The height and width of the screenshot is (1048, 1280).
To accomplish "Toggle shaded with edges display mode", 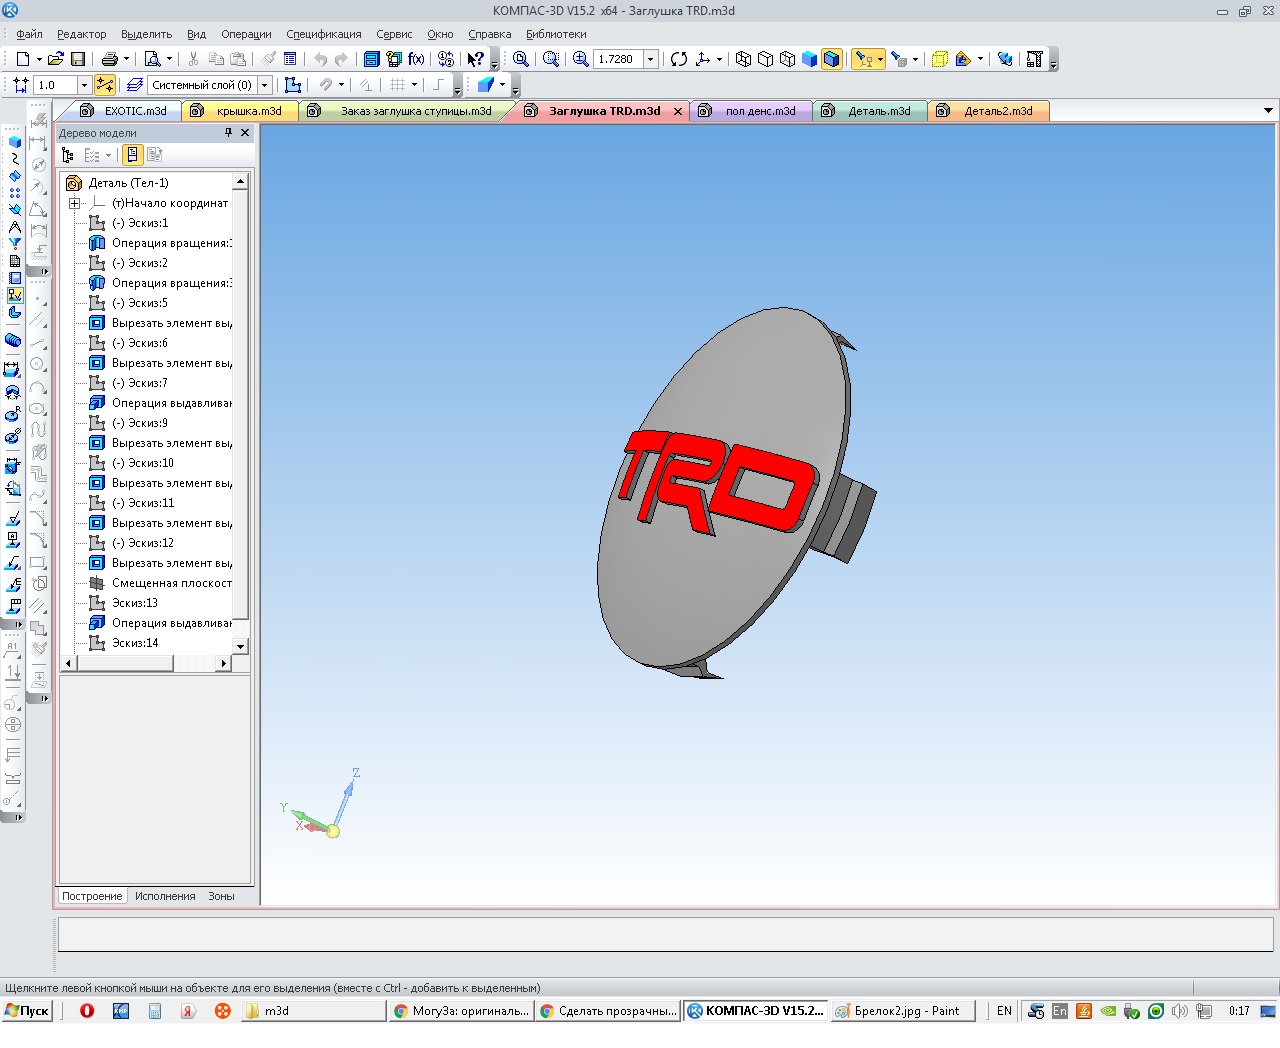I will [x=831, y=59].
